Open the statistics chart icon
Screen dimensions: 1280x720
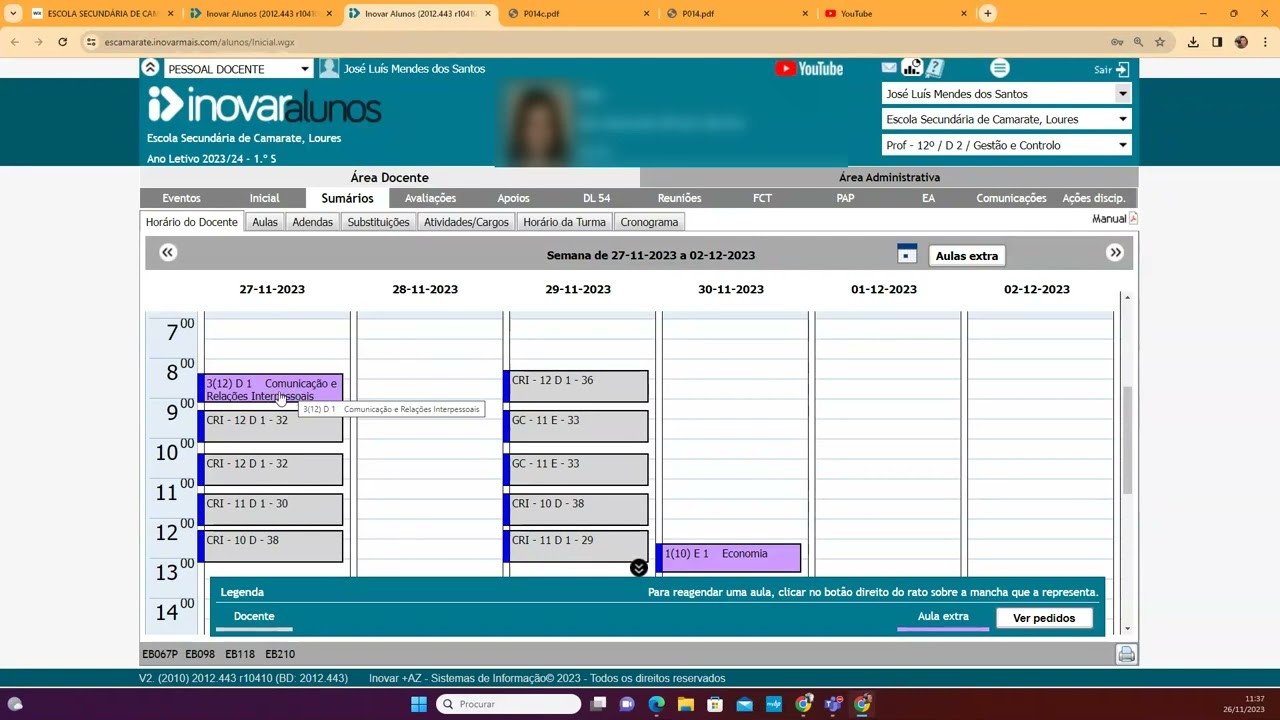click(x=911, y=68)
